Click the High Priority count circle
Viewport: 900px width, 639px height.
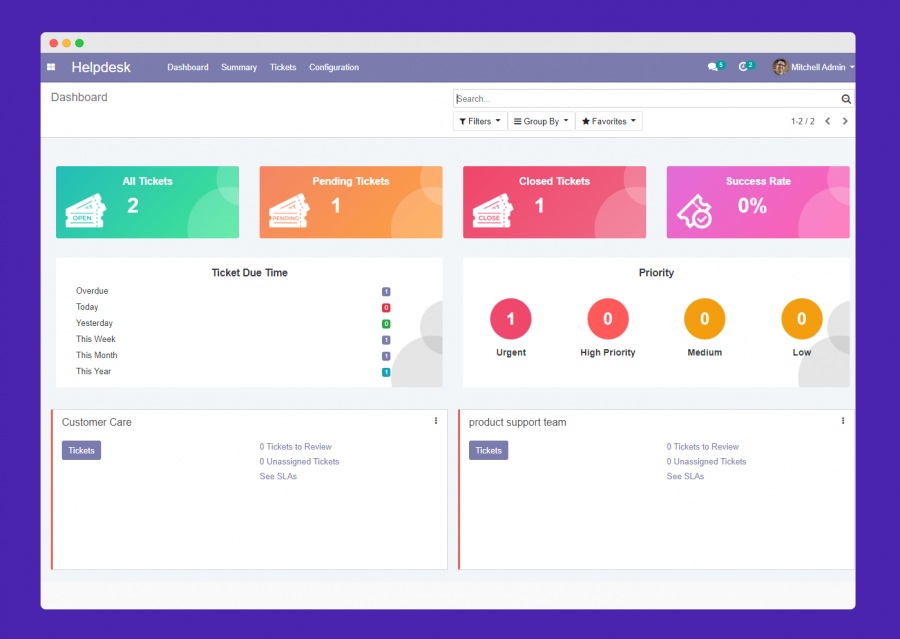pos(608,319)
